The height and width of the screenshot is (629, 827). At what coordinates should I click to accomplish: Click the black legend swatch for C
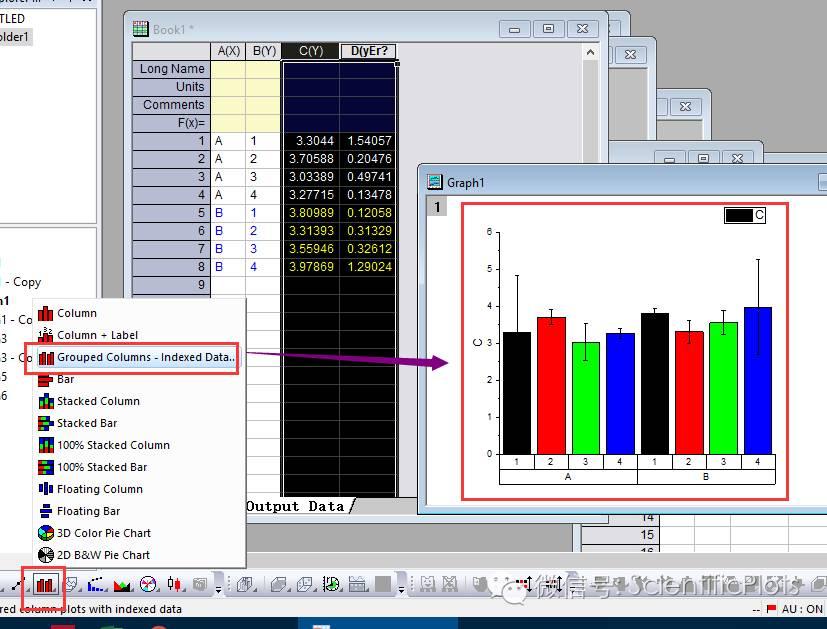point(739,215)
